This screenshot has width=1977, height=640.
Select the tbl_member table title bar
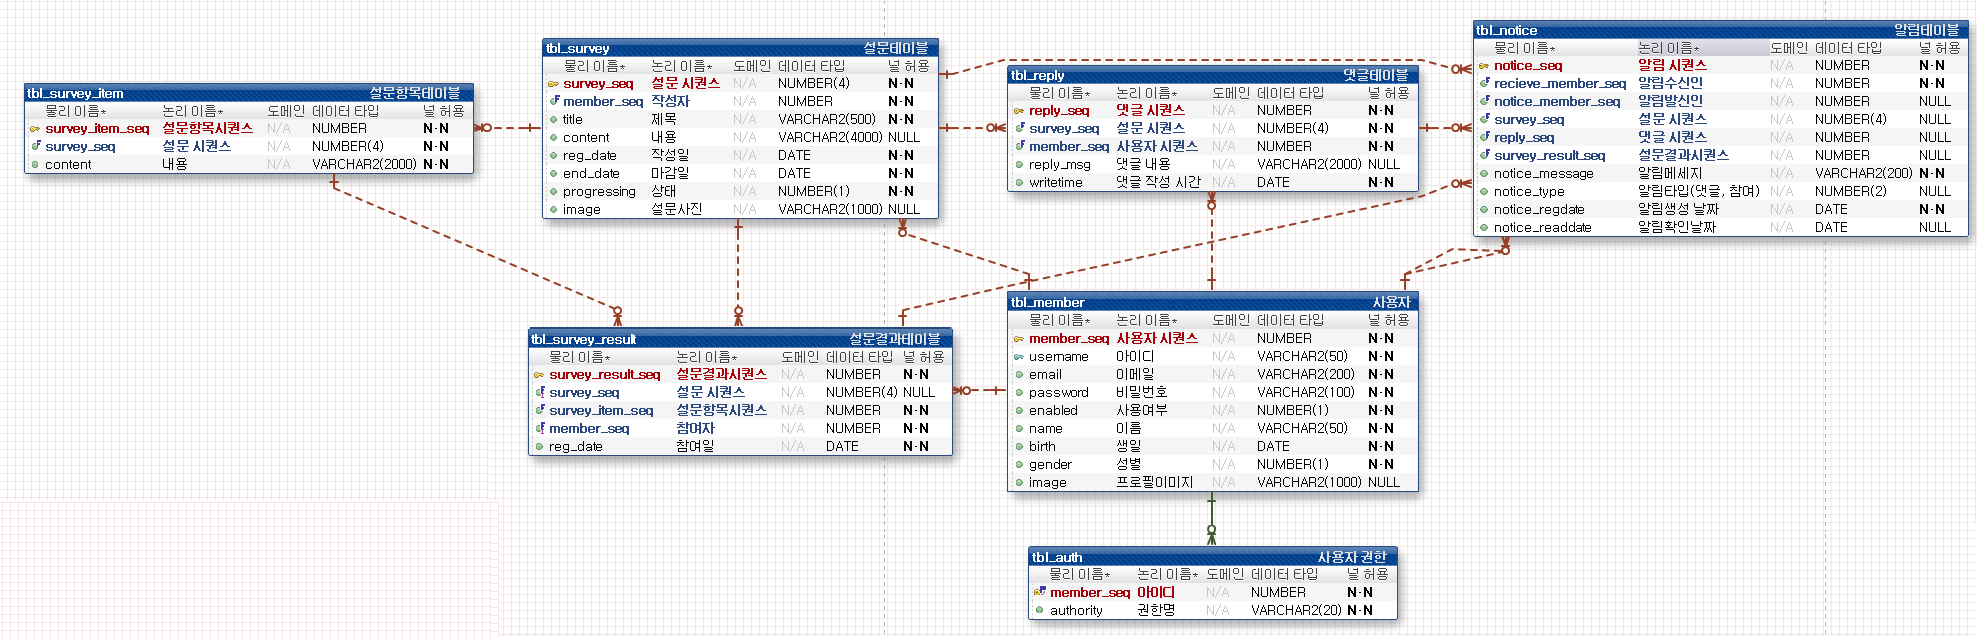pos(1212,302)
